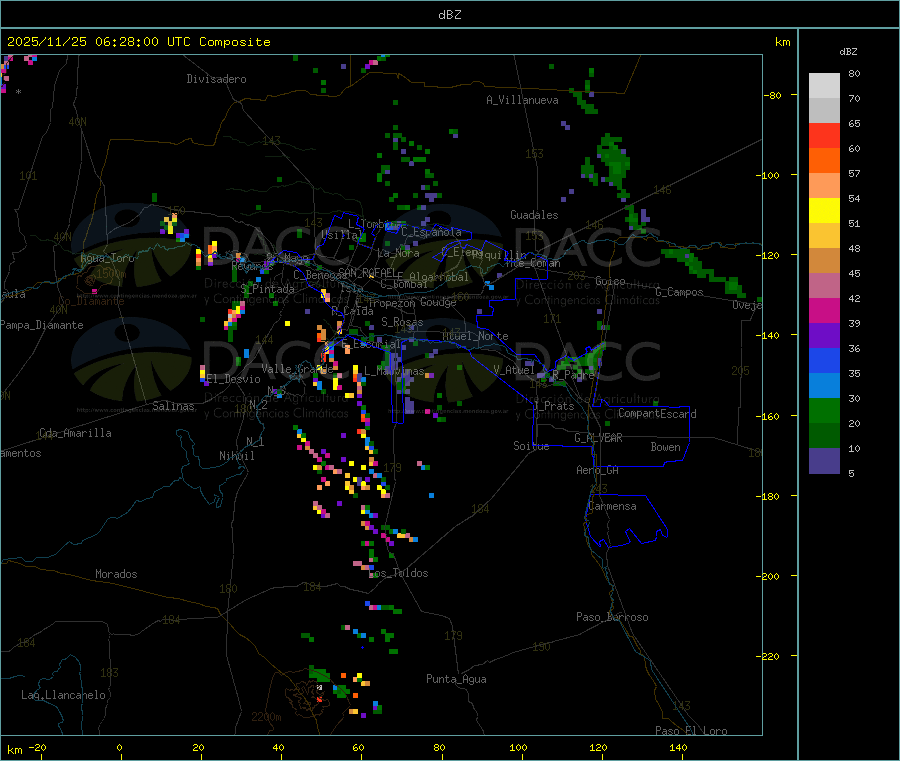Image resolution: width=900 pixels, height=761 pixels.
Task: Click the Divisadero map label
Action: click(x=216, y=79)
